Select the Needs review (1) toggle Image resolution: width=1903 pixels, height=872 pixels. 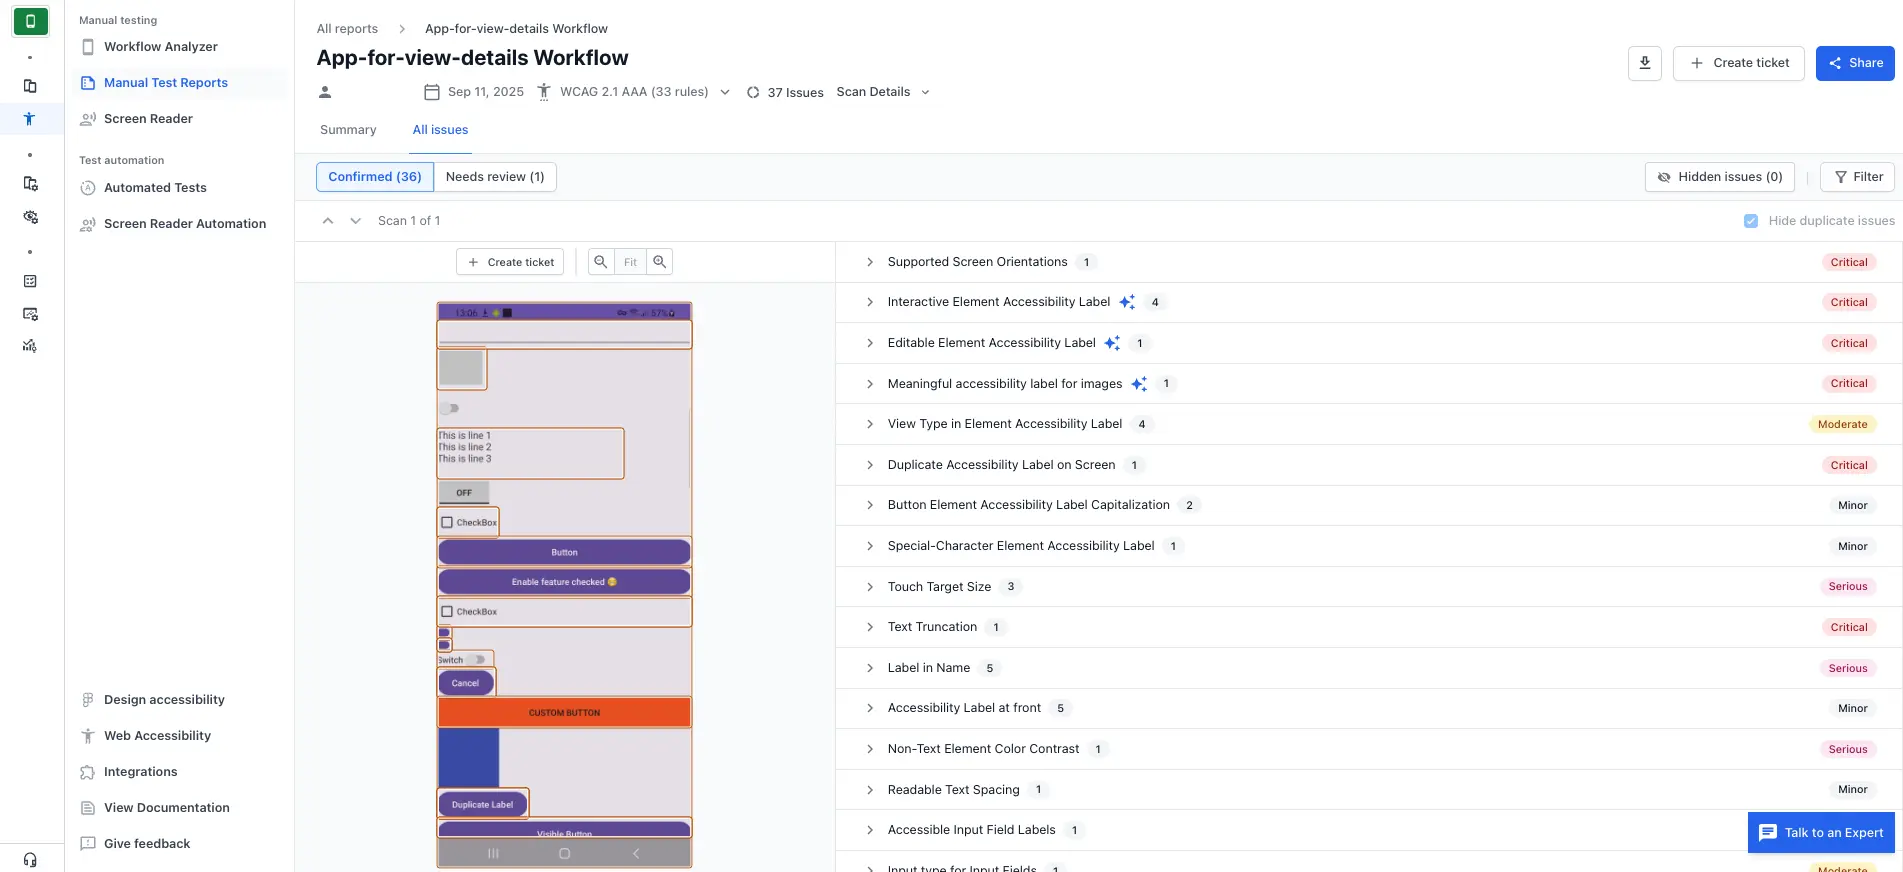495,177
